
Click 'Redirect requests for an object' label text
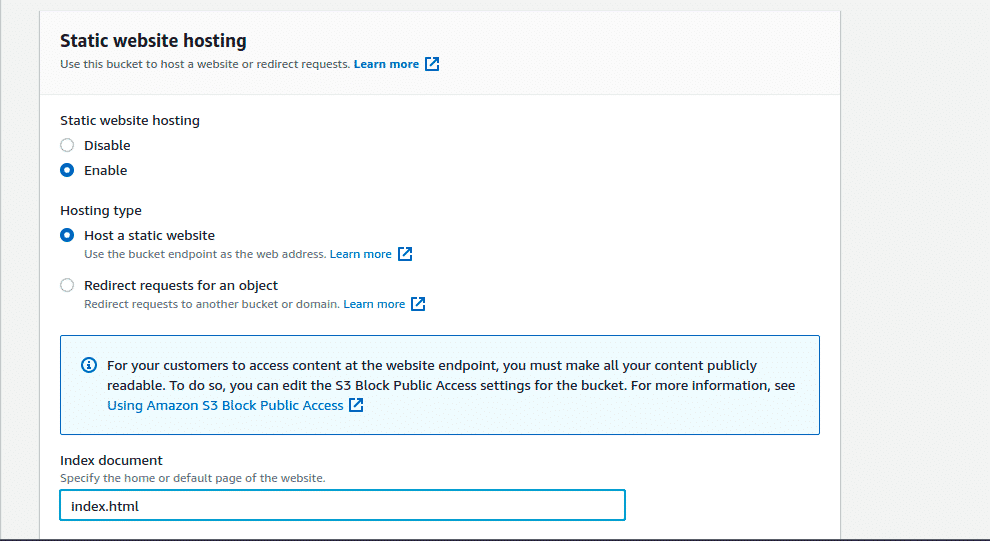click(181, 285)
